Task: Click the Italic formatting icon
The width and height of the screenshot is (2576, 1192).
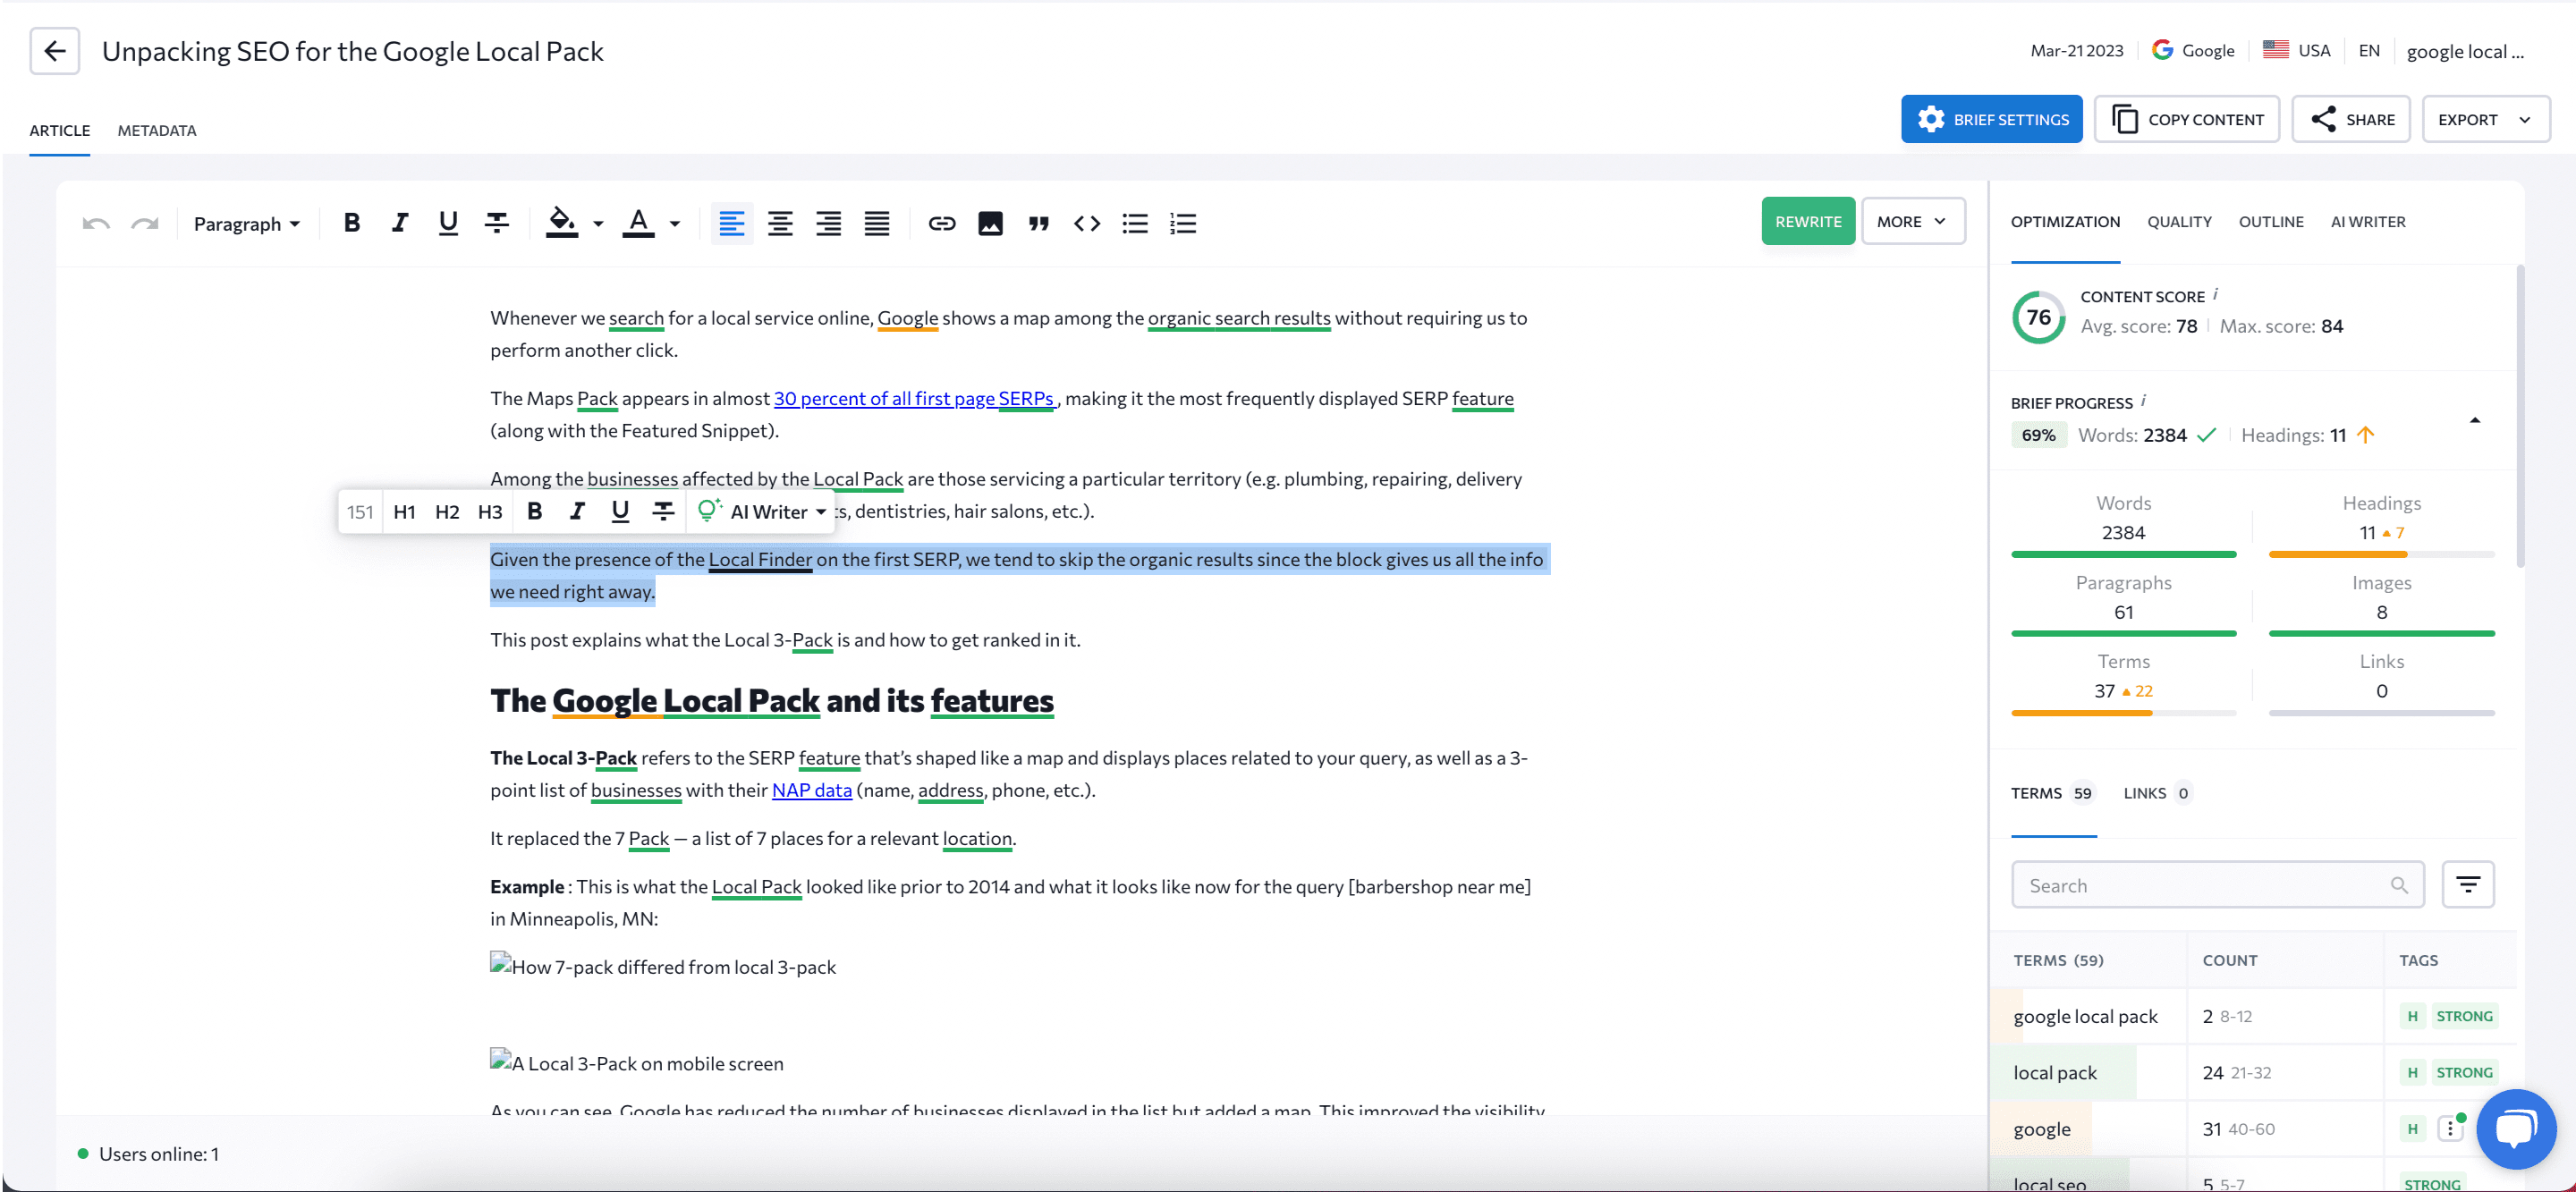Action: (399, 224)
